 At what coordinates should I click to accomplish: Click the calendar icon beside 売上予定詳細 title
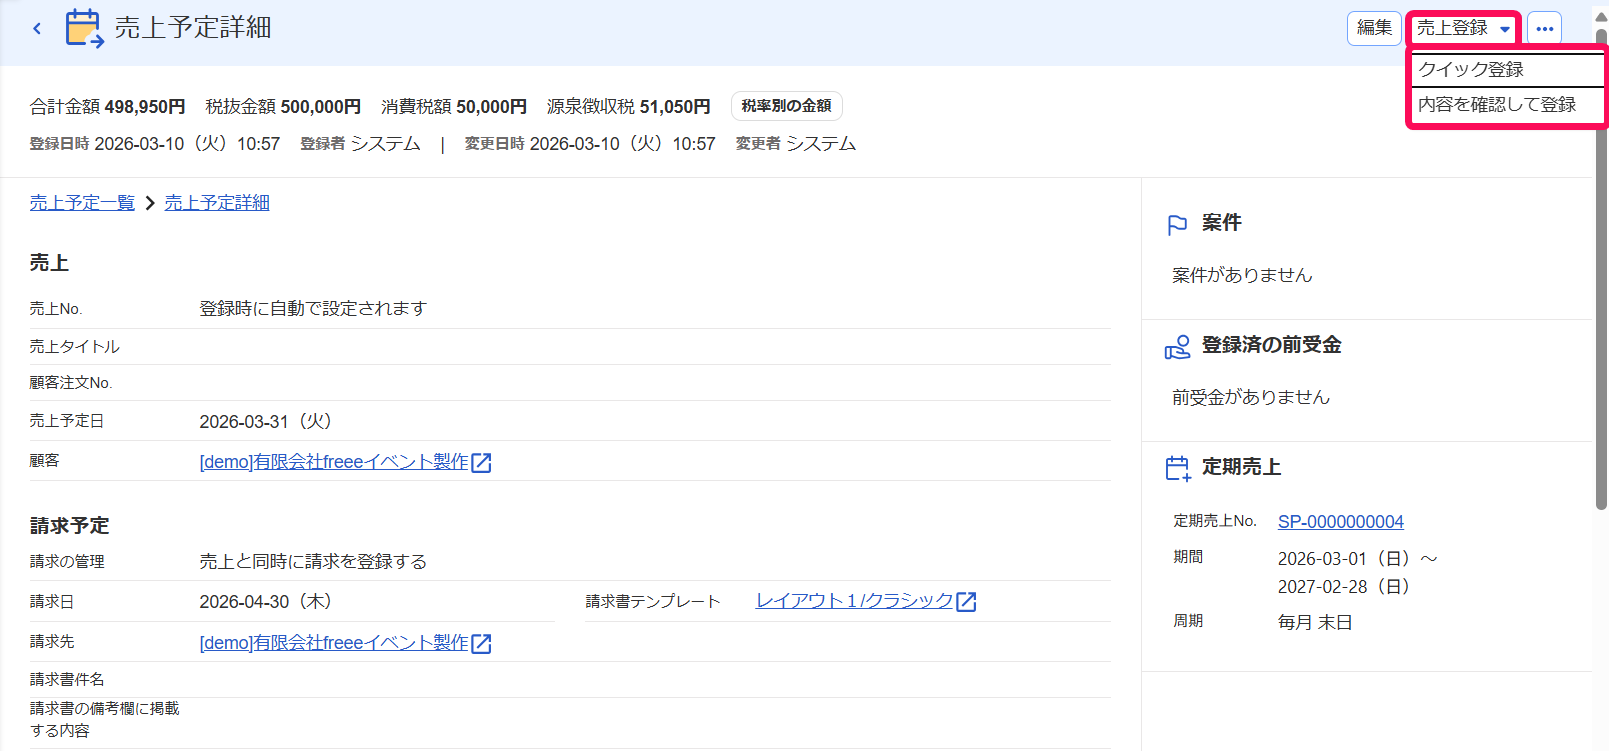84,28
